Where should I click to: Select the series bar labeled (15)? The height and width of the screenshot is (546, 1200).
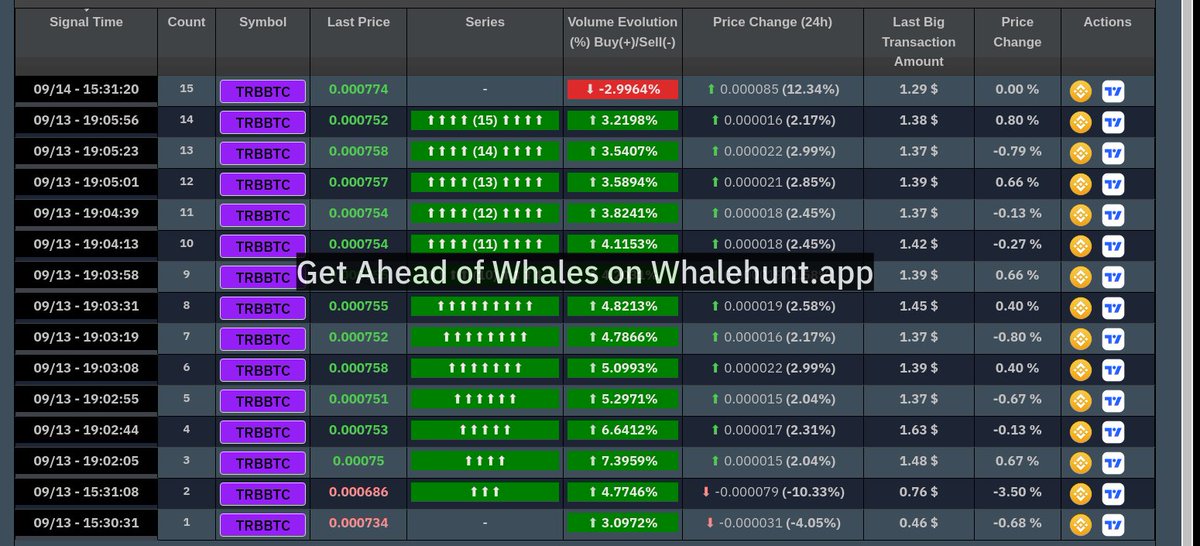point(485,121)
